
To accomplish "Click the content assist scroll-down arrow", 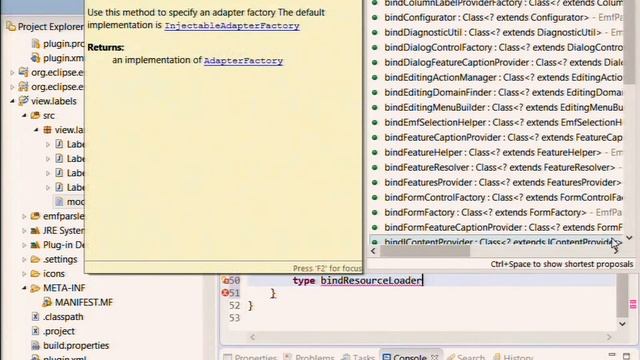I will pyautogui.click(x=629, y=238).
